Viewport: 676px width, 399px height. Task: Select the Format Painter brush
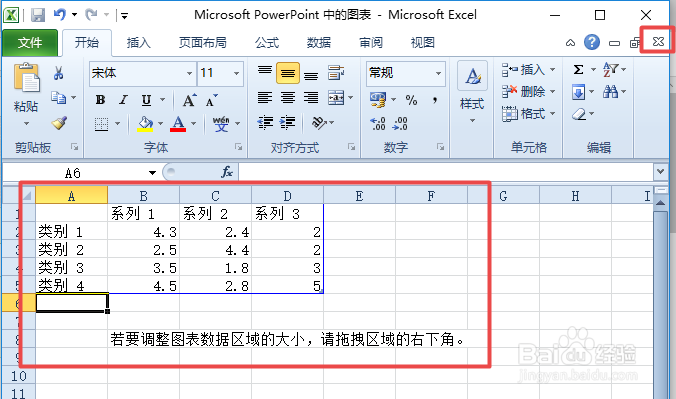click(x=59, y=123)
